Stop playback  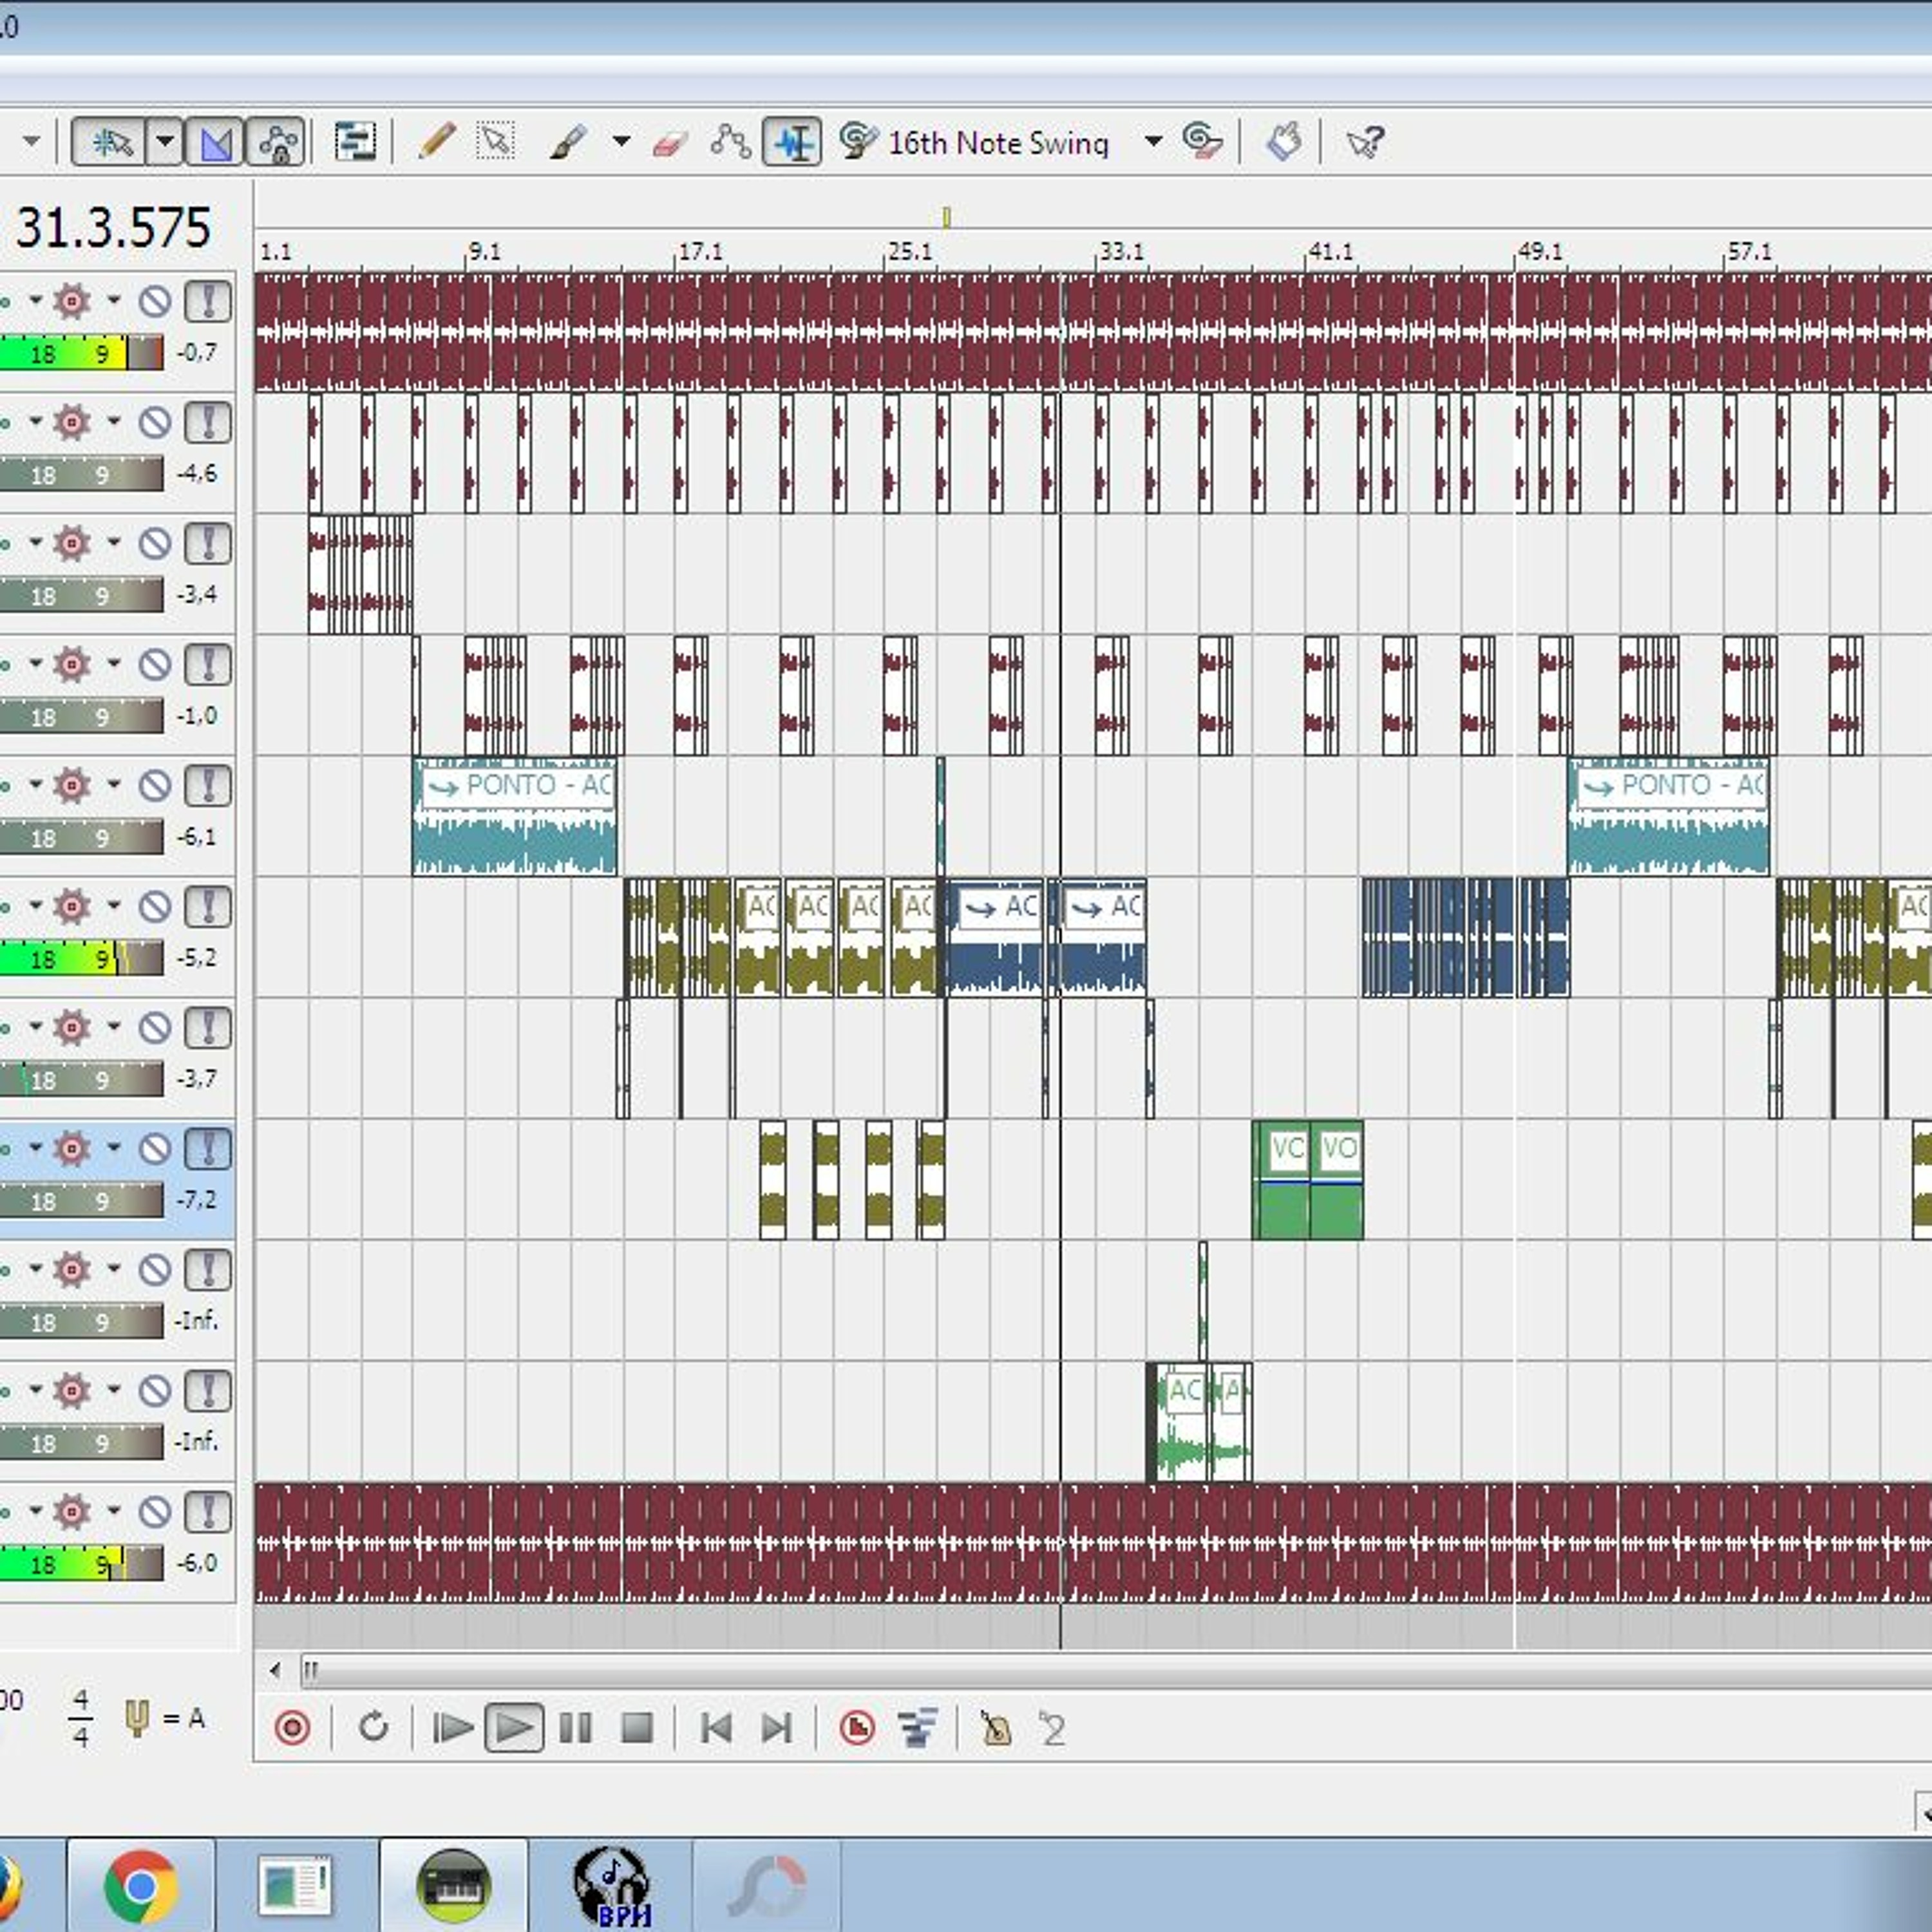tap(637, 1727)
